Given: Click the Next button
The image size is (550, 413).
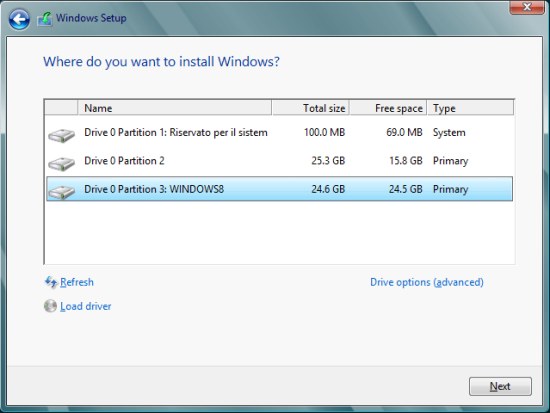Looking at the screenshot, I should click(x=500, y=386).
